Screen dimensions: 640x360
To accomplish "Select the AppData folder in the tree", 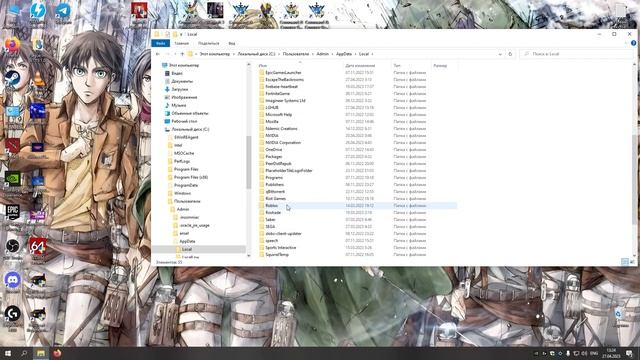I will click(x=187, y=241).
